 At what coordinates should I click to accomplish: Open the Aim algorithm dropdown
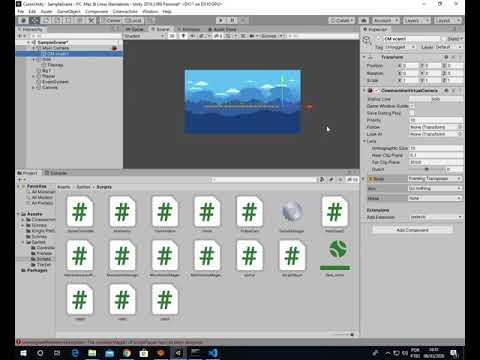(x=435, y=189)
